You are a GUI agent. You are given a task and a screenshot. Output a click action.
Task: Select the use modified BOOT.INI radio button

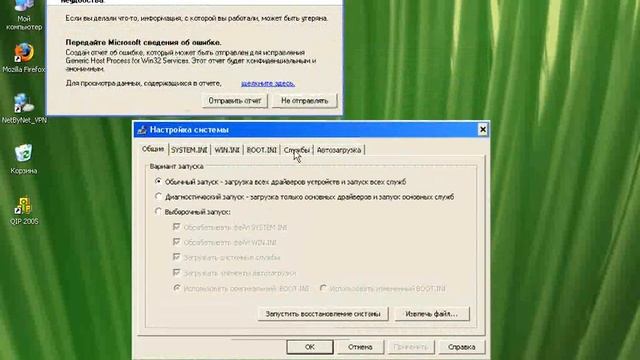[323, 288]
